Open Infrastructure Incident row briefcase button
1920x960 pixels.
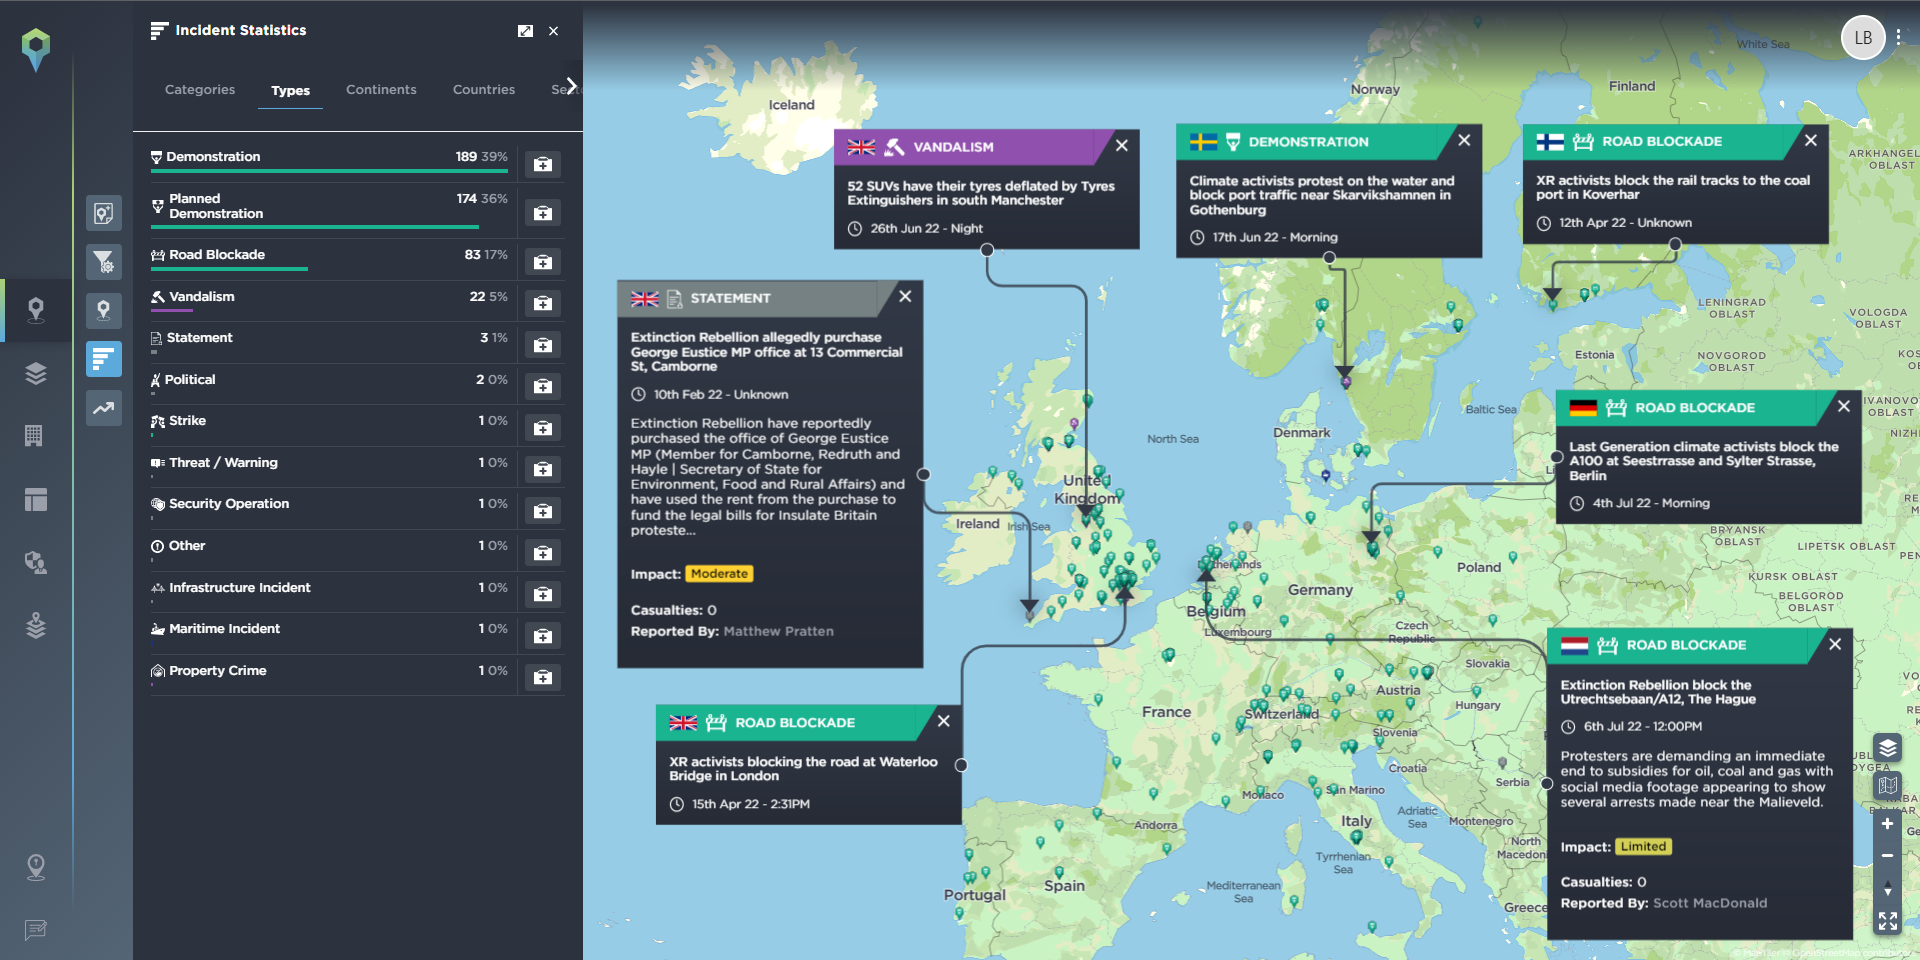[x=543, y=594]
